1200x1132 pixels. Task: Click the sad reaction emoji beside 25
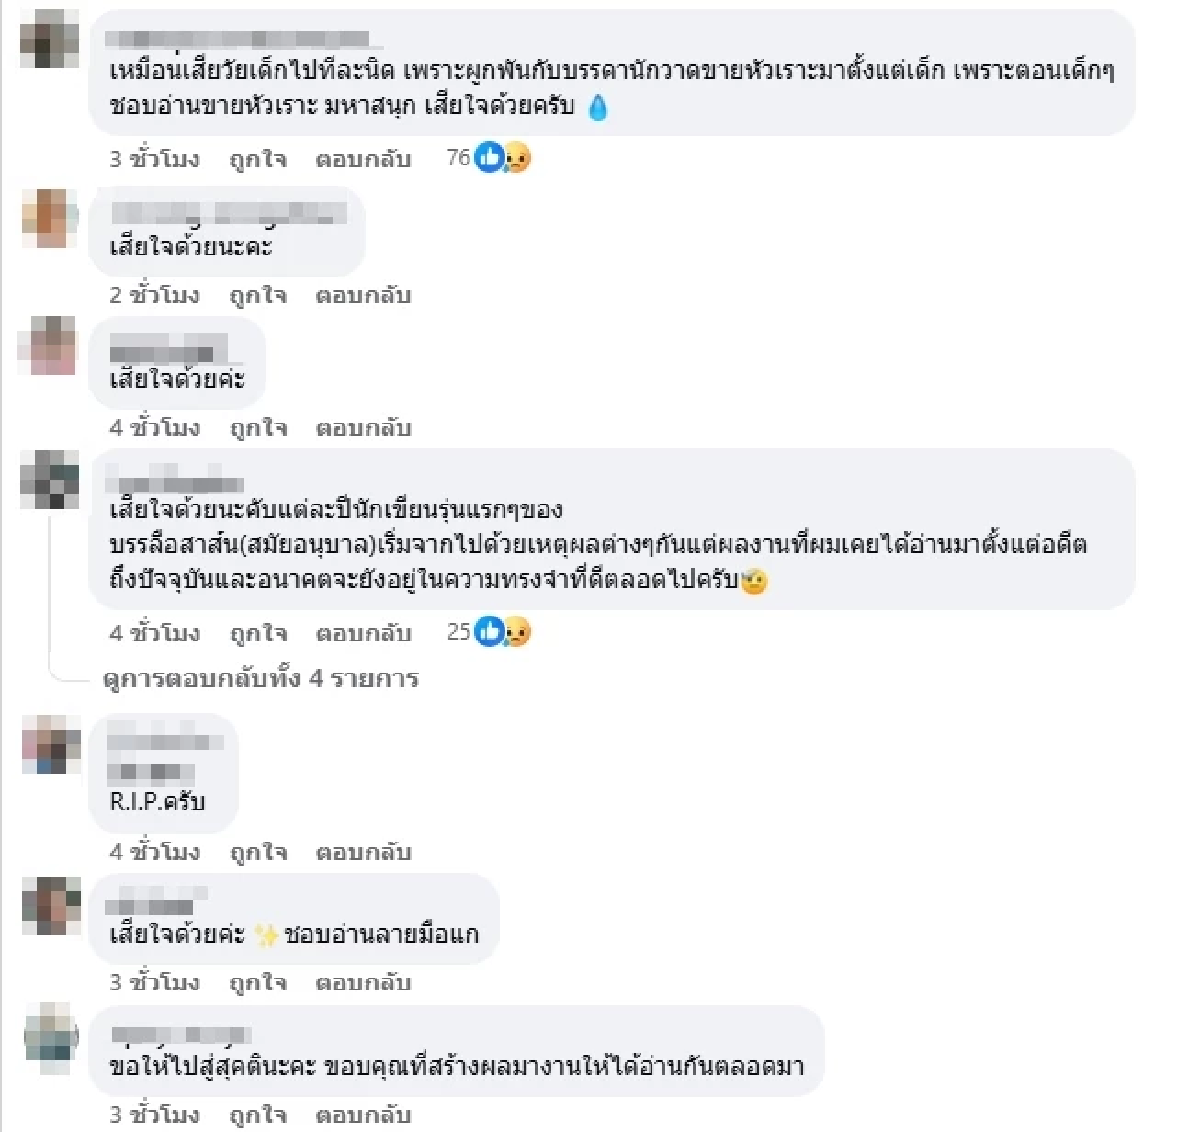(x=516, y=632)
